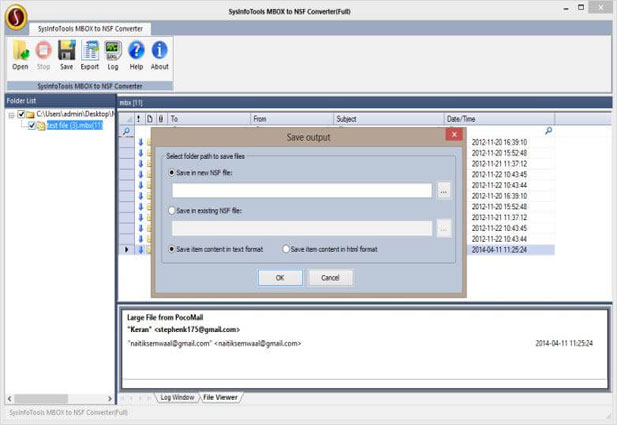Click the search magnifier at left of filter row
The width and height of the screenshot is (617, 425).
pyautogui.click(x=126, y=131)
